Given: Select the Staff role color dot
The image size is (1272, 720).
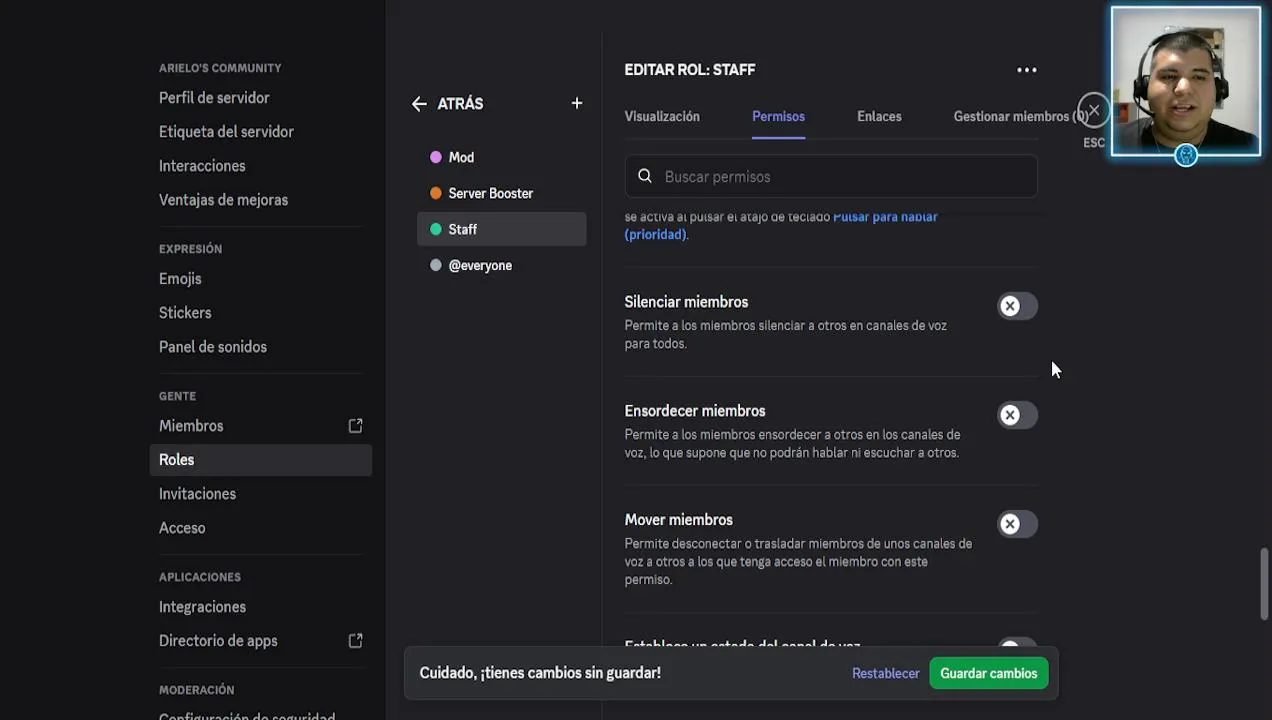Looking at the screenshot, I should pos(436,230).
